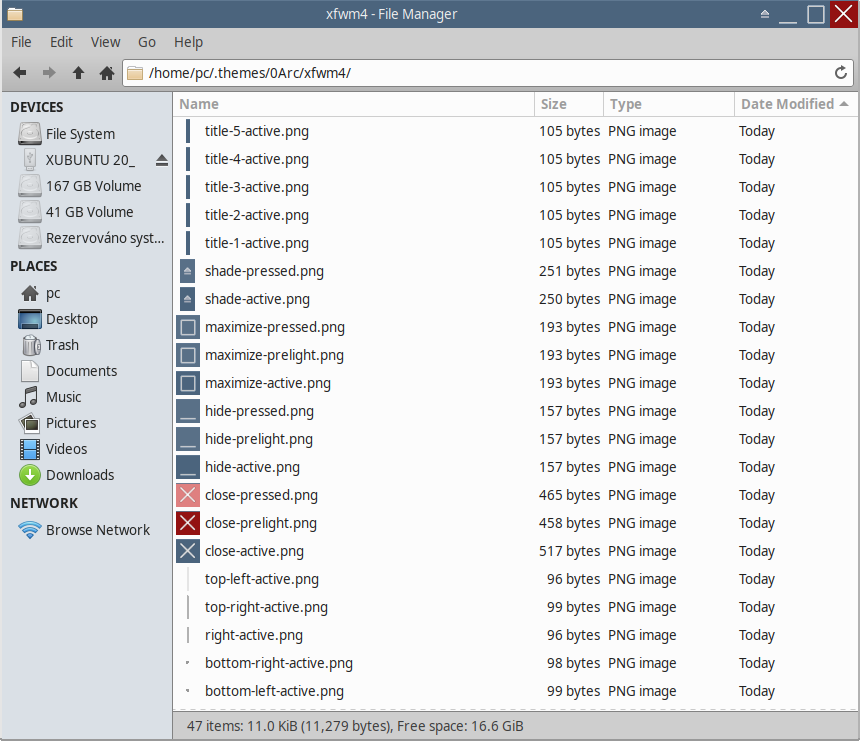
Task: Open Downloads from the places sidebar
Action: click(x=80, y=475)
